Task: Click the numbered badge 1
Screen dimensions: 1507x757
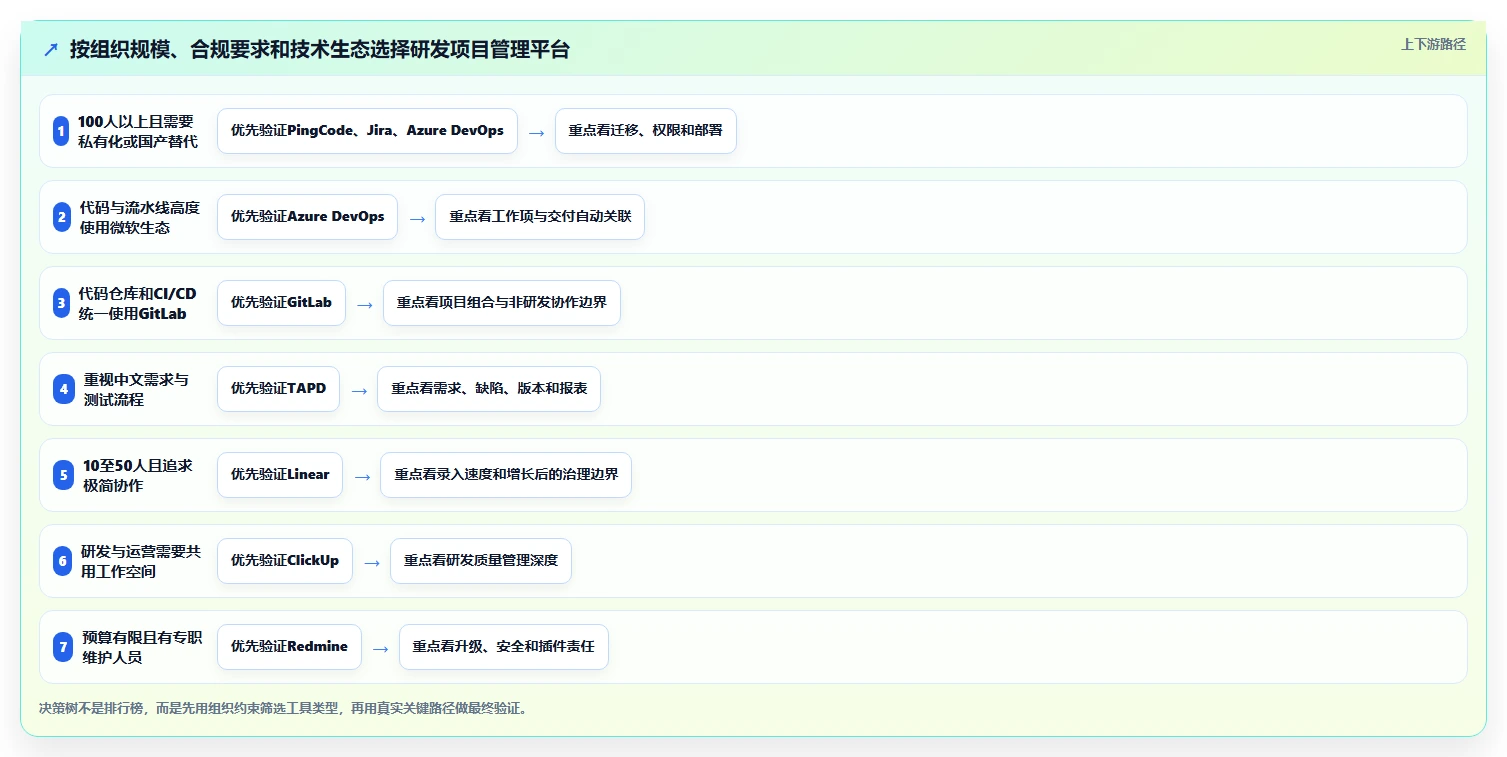Action: click(62, 131)
